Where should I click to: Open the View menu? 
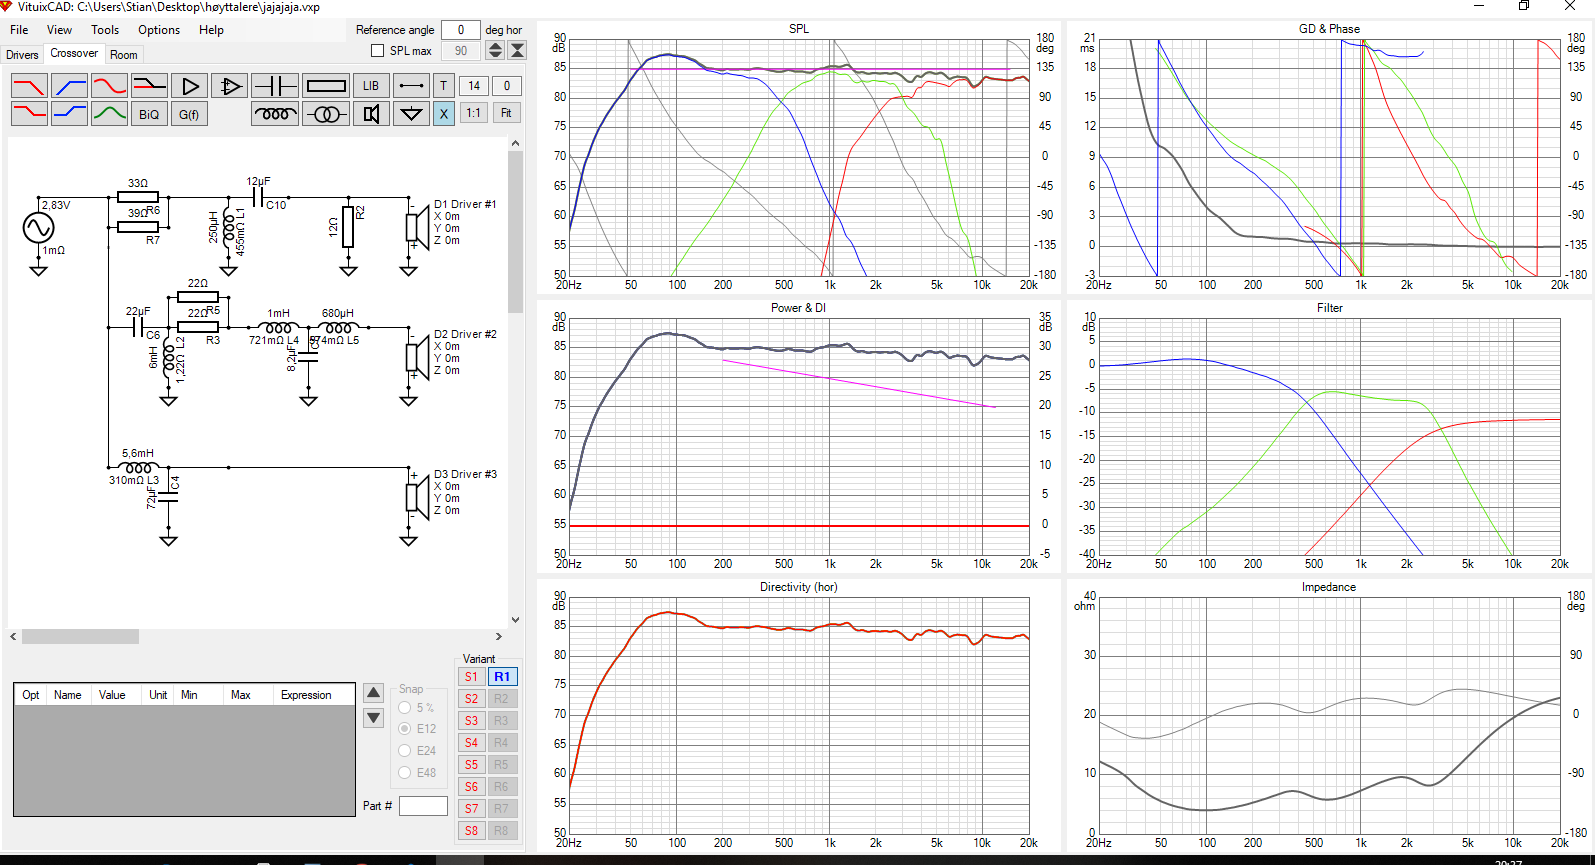[x=59, y=30]
